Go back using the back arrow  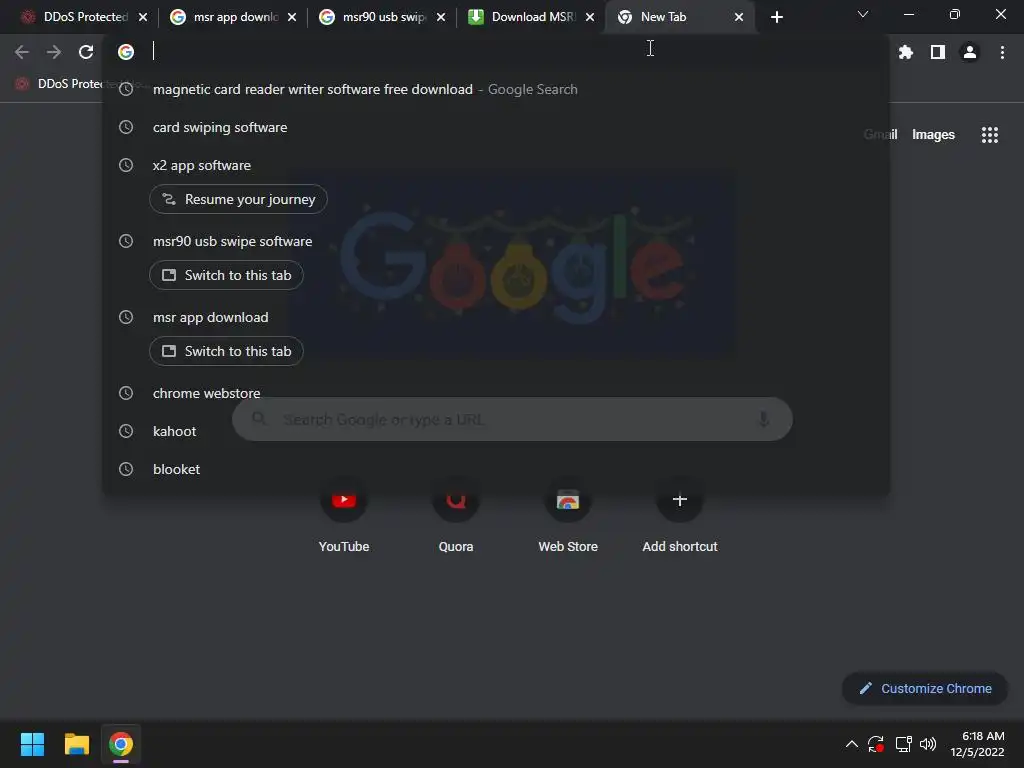coord(22,52)
